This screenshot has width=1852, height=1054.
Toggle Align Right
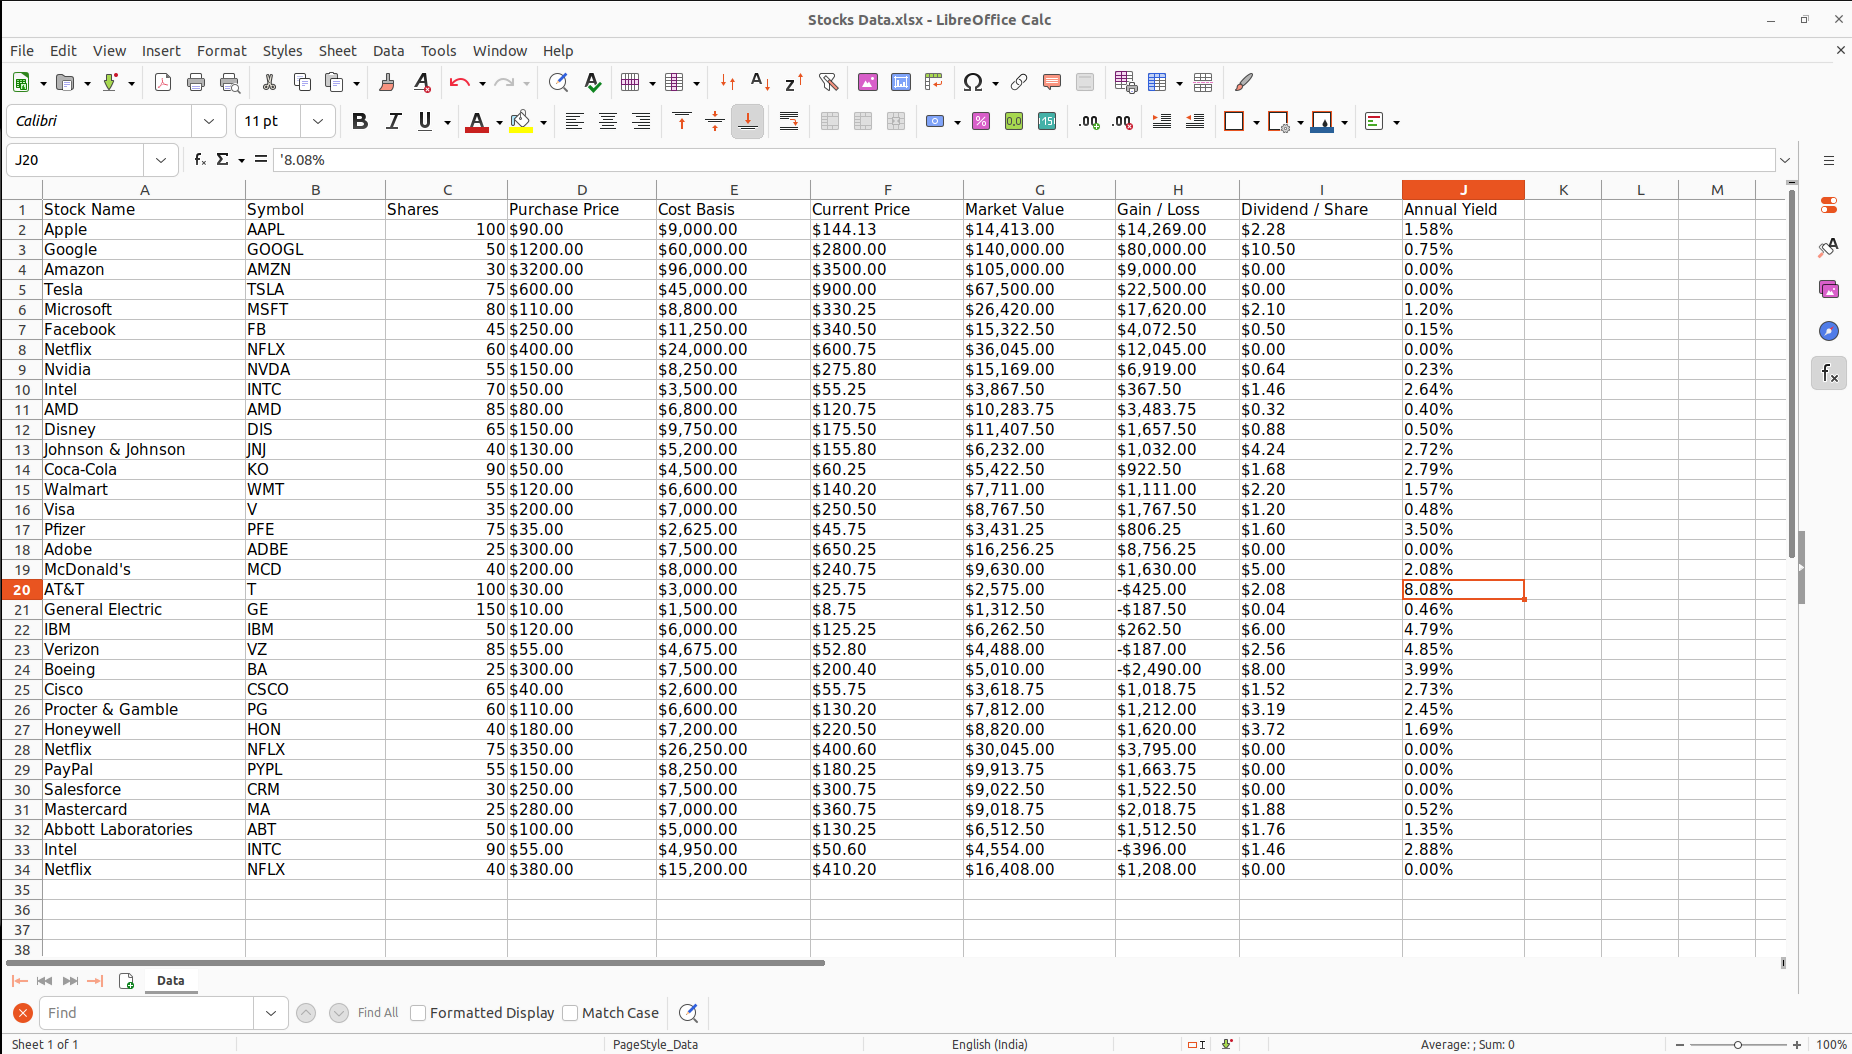[x=641, y=121]
